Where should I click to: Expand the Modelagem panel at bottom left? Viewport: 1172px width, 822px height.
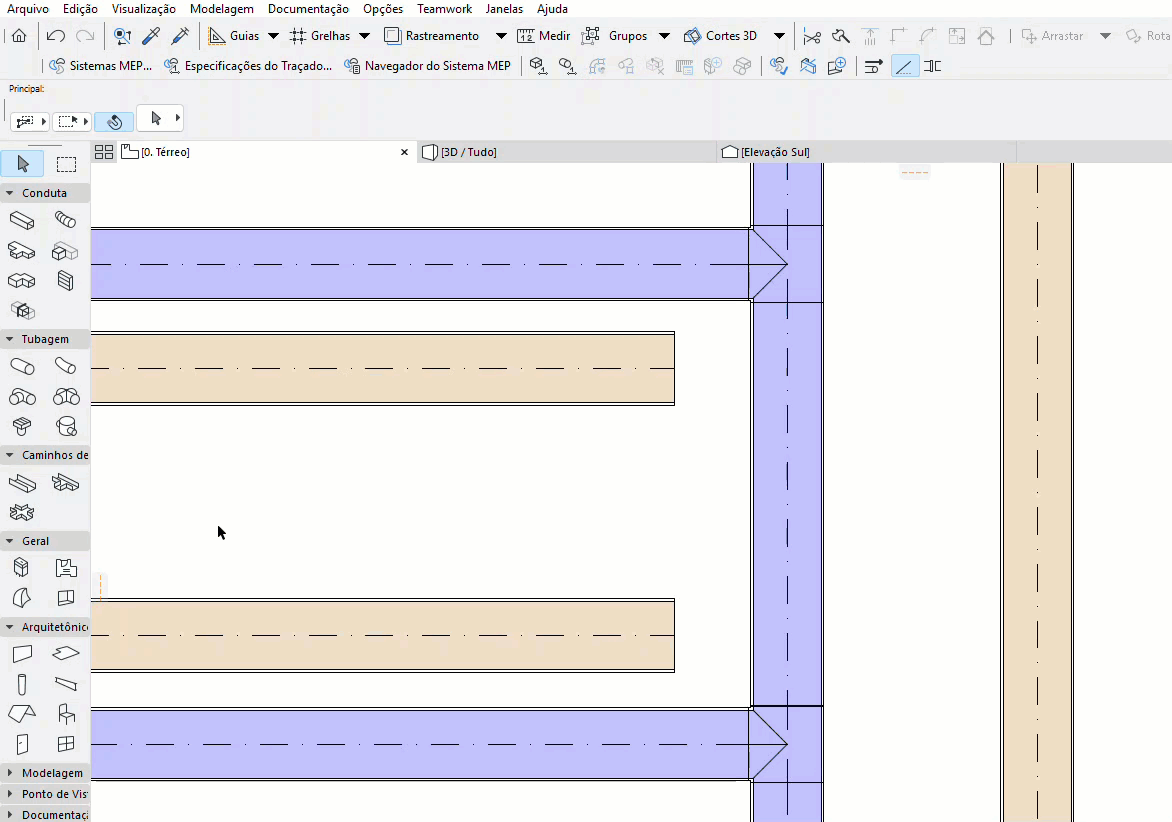(x=45, y=772)
